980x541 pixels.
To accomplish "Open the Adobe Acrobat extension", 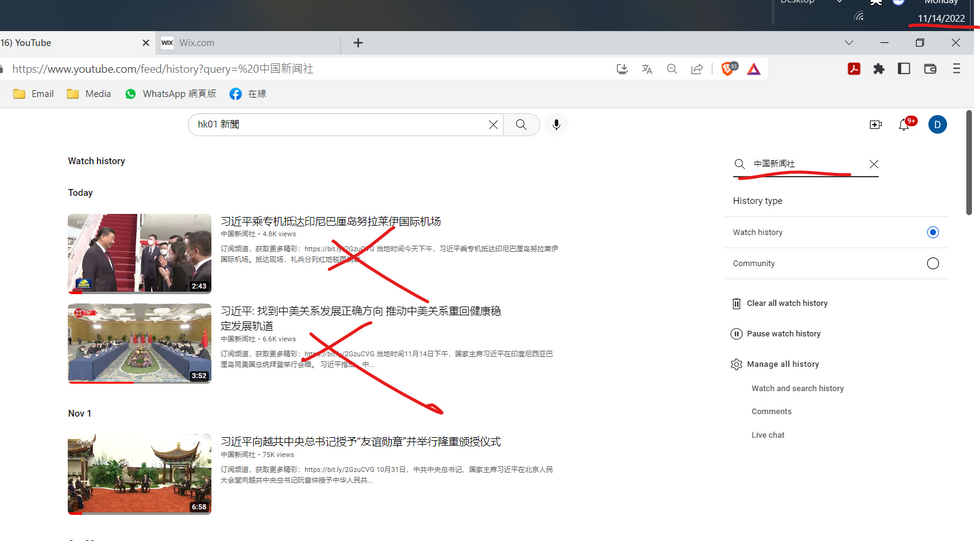I will (854, 69).
